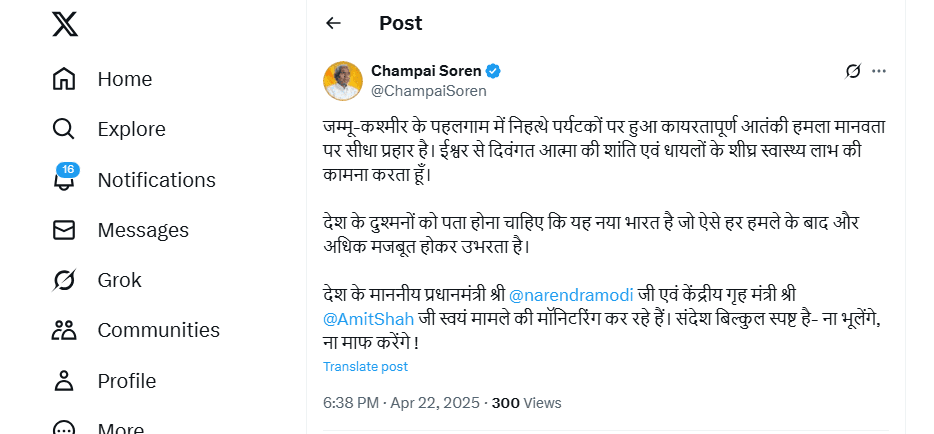Open the Profile person icon
Image resolution: width=934 pixels, height=434 pixels.
(64, 381)
